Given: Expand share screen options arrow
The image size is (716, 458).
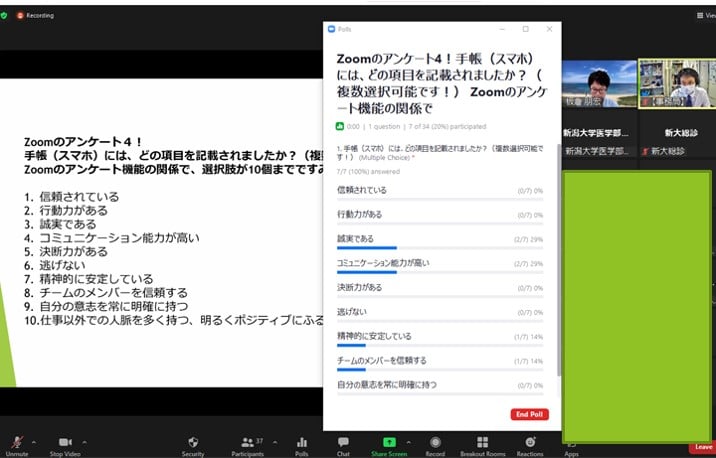Looking at the screenshot, I should point(408,442).
